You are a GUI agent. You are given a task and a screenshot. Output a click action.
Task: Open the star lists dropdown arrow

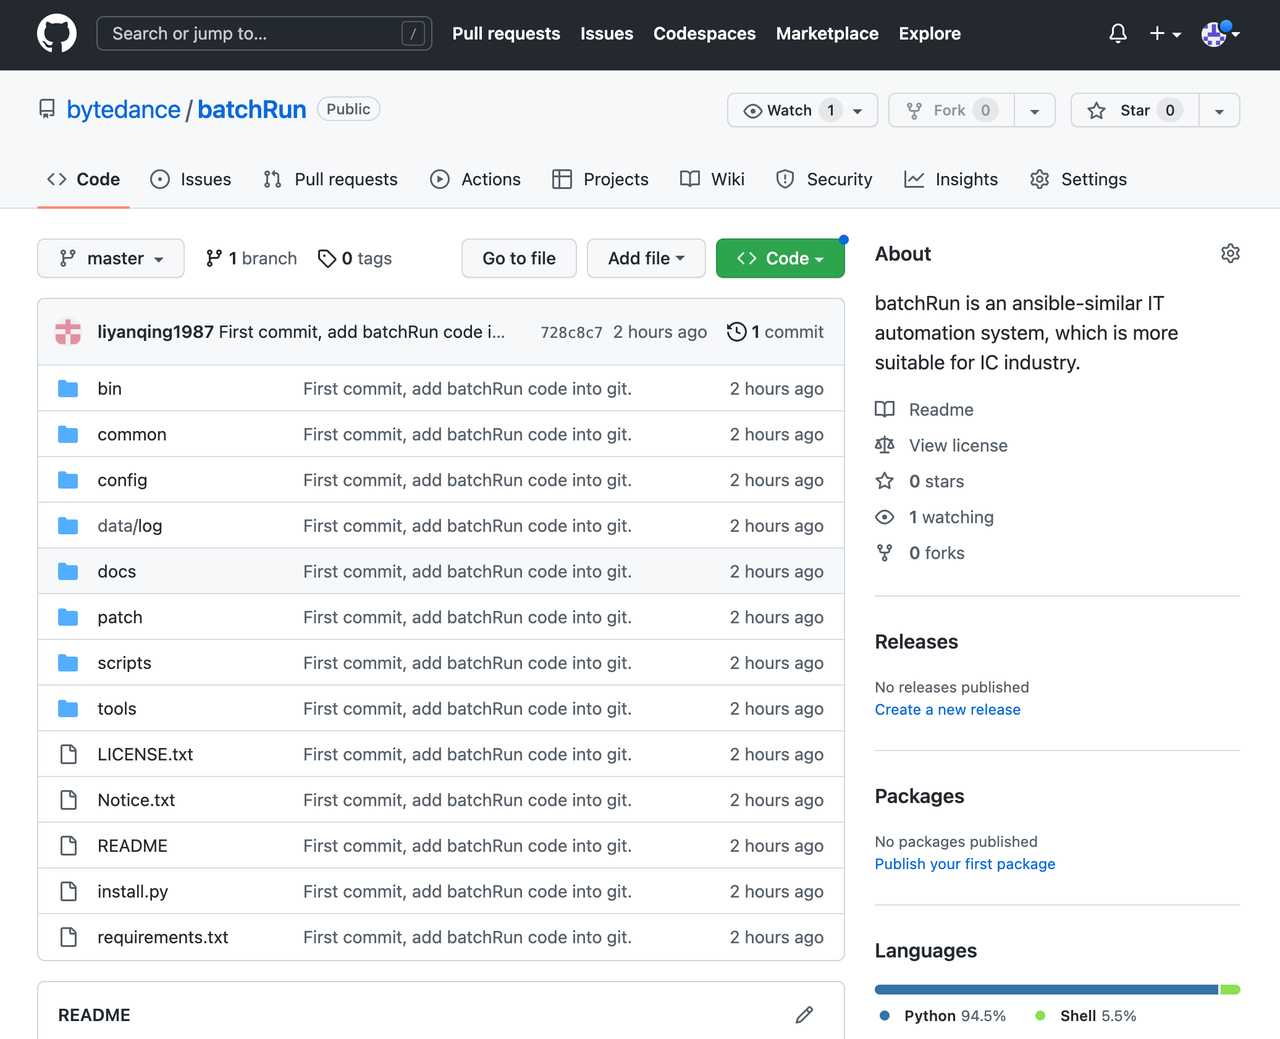1219,111
